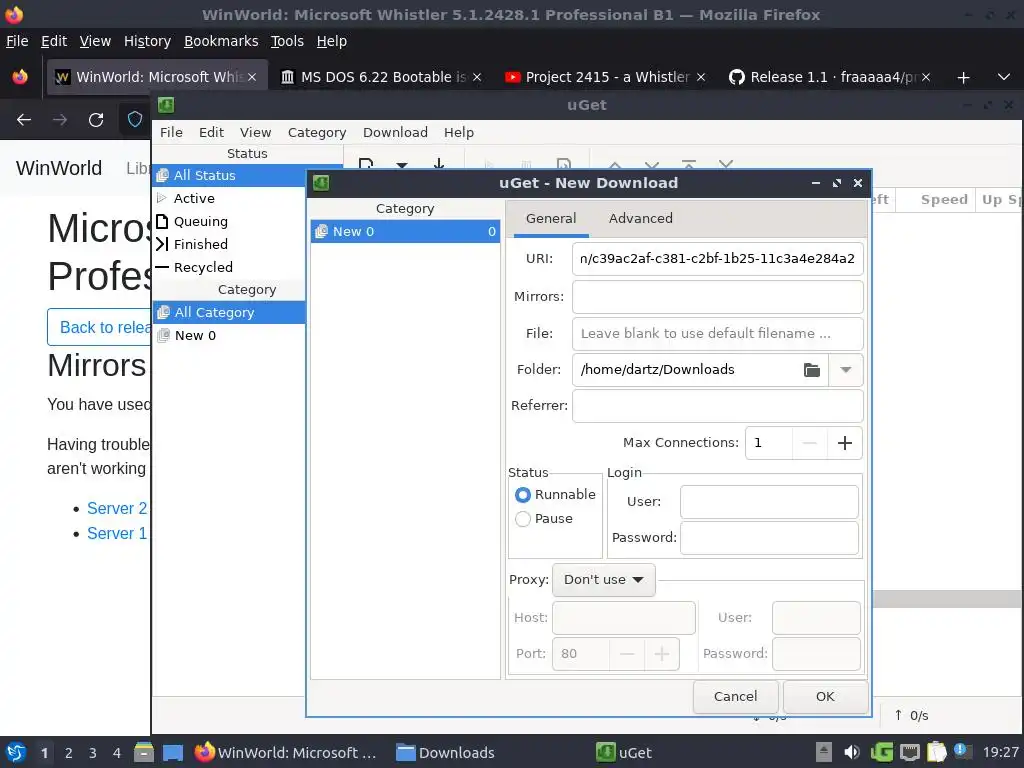Click the WinWorld site logo text
Screen dimensions: 1024x768
[59, 168]
